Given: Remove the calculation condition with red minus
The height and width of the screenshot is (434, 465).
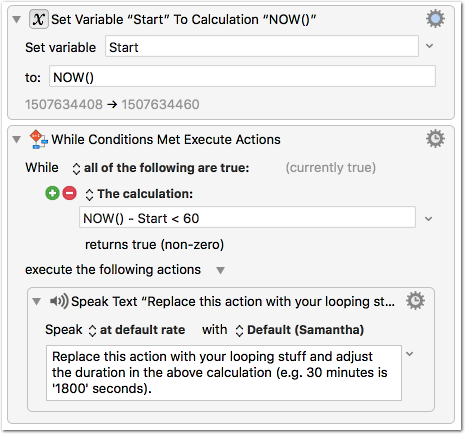Looking at the screenshot, I should (69, 193).
